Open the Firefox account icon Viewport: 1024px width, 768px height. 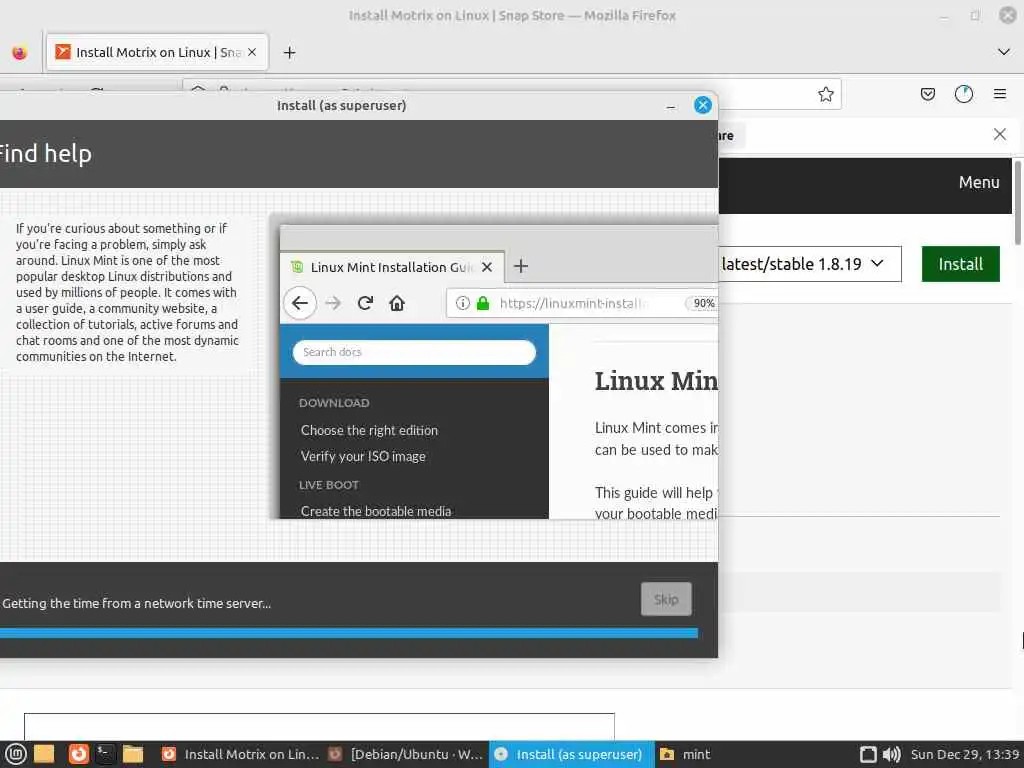[x=964, y=94]
